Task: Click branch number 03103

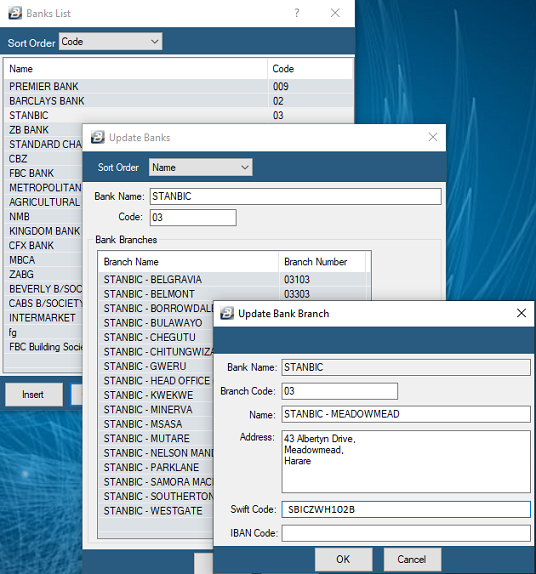Action: [x=297, y=279]
